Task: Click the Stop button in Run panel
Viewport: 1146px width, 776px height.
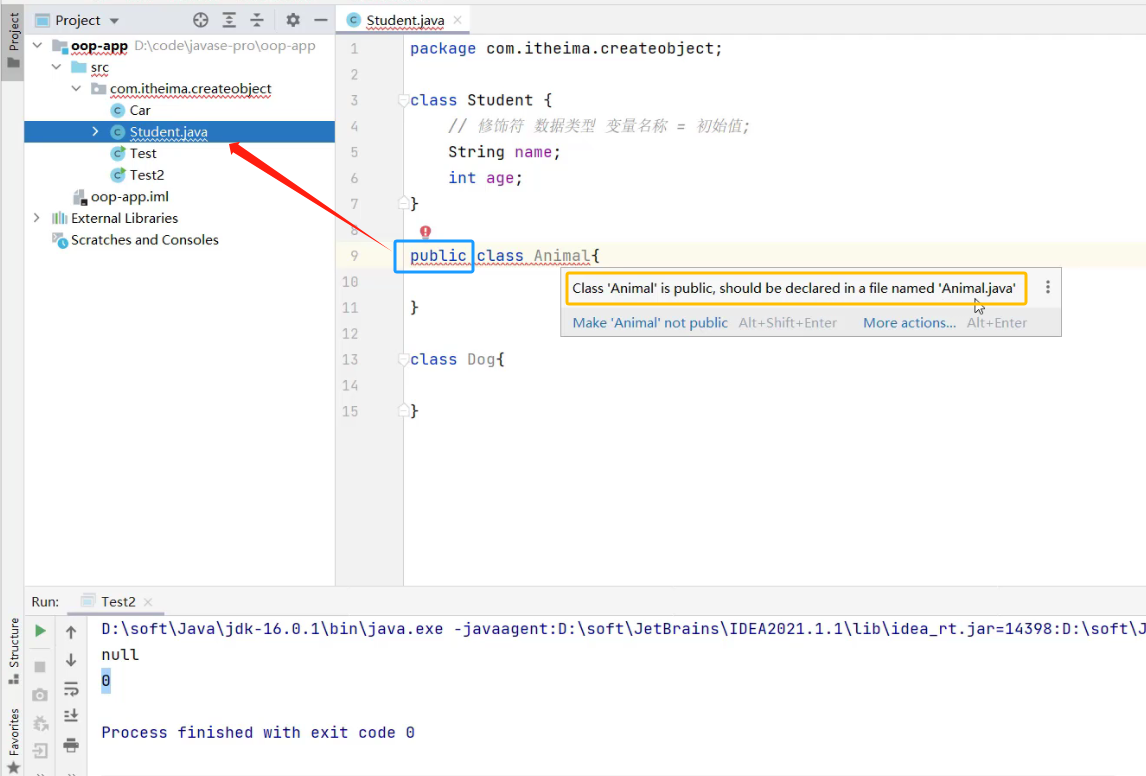Action: click(40, 666)
